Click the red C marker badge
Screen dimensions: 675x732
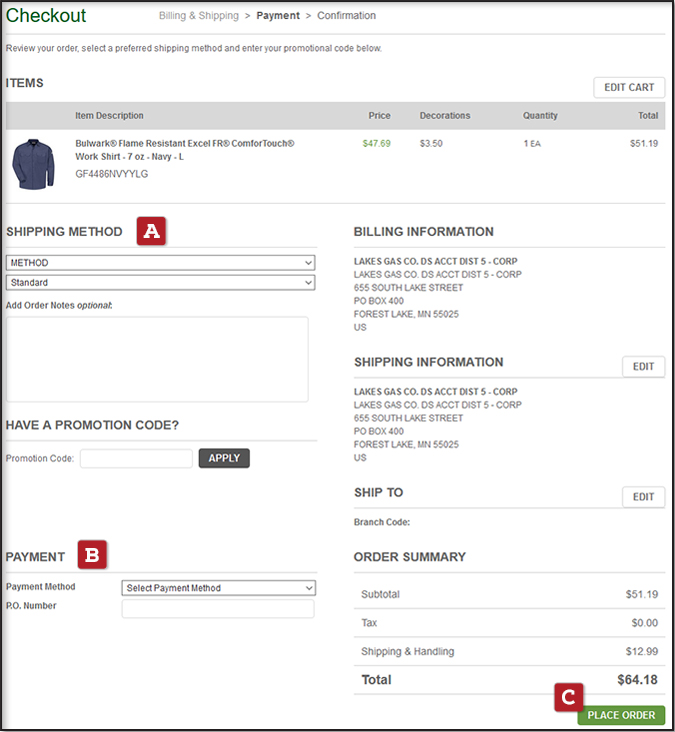tap(569, 696)
